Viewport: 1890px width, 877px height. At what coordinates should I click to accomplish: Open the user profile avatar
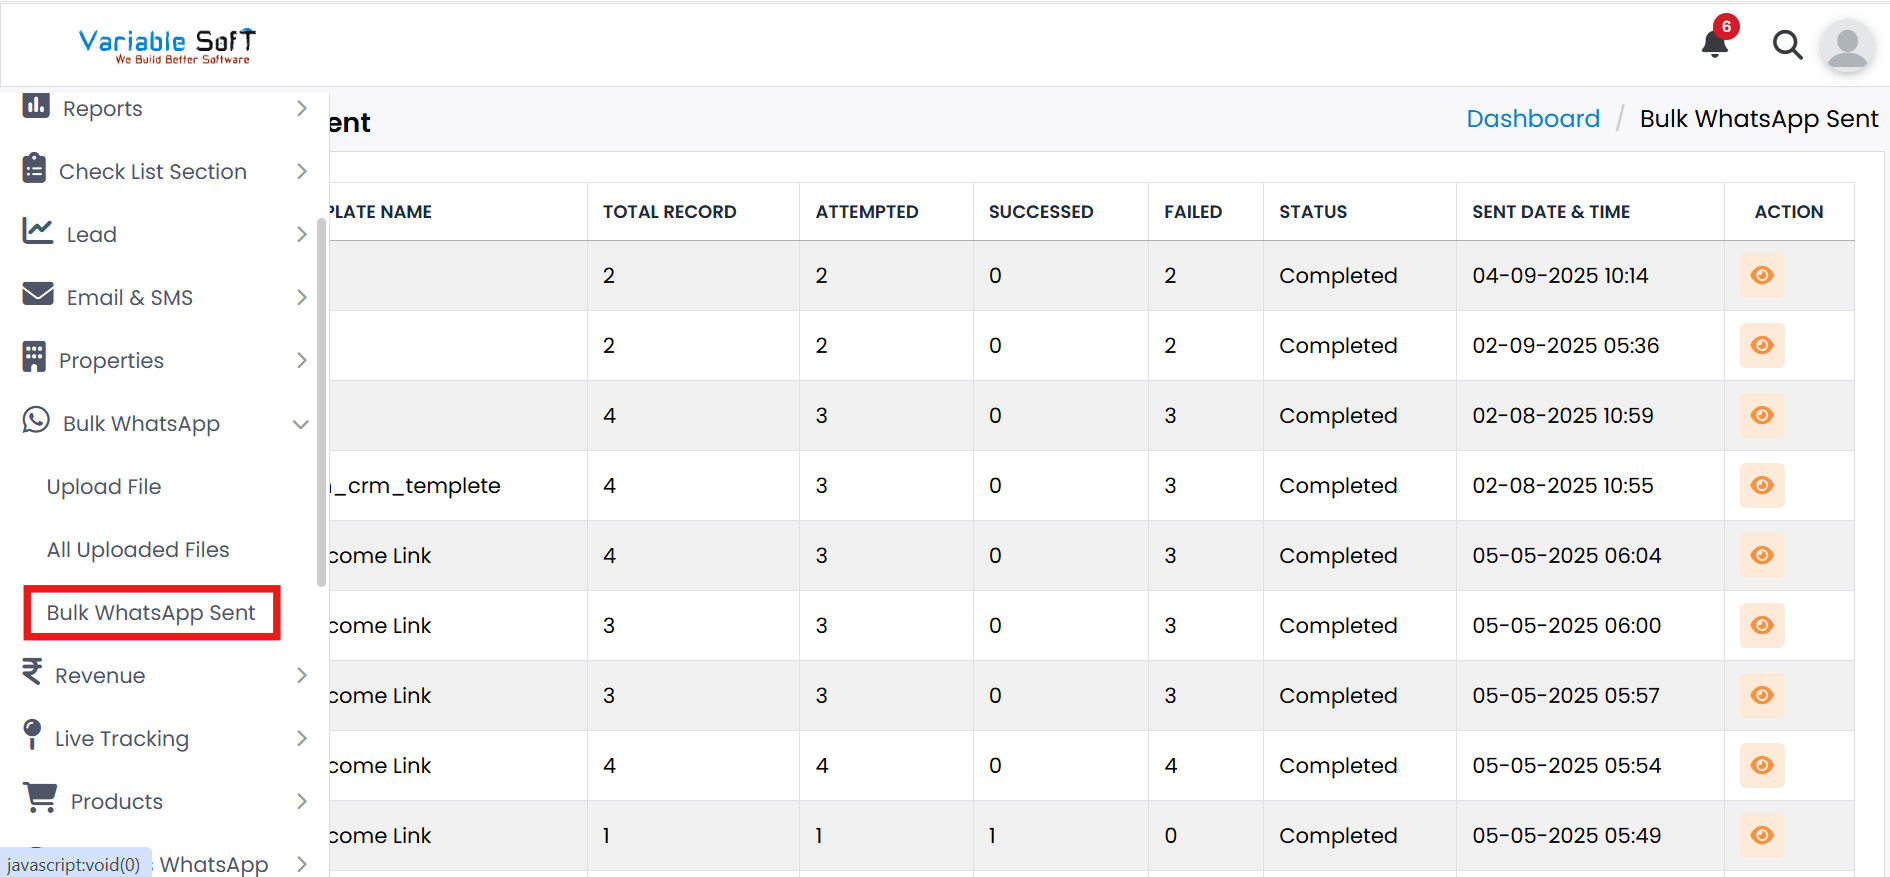pyautogui.click(x=1846, y=46)
